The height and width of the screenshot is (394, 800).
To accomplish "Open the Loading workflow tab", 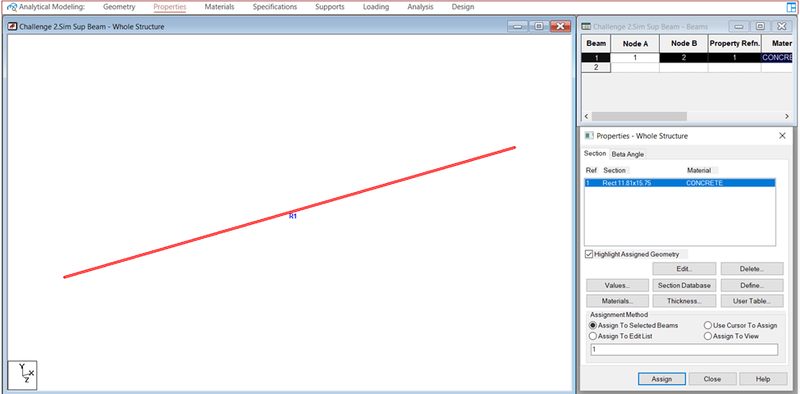I will (376, 7).
